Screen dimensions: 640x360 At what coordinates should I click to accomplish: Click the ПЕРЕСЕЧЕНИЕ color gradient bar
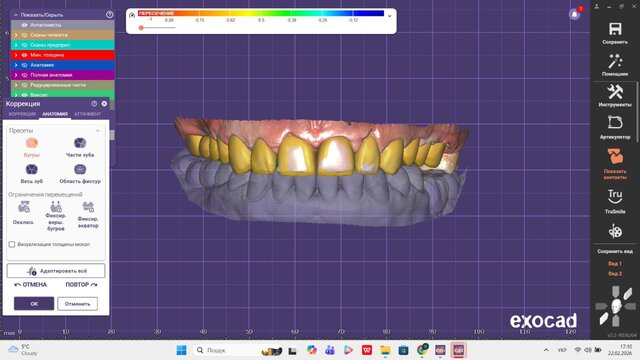click(261, 13)
